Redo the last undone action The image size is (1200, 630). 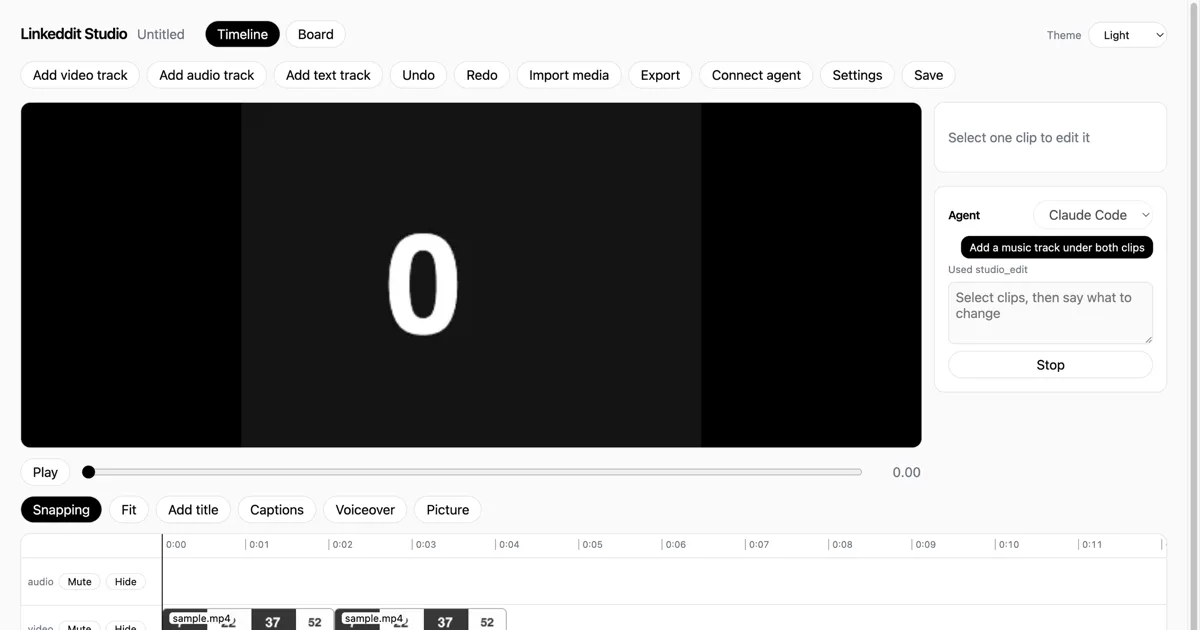coord(481,75)
